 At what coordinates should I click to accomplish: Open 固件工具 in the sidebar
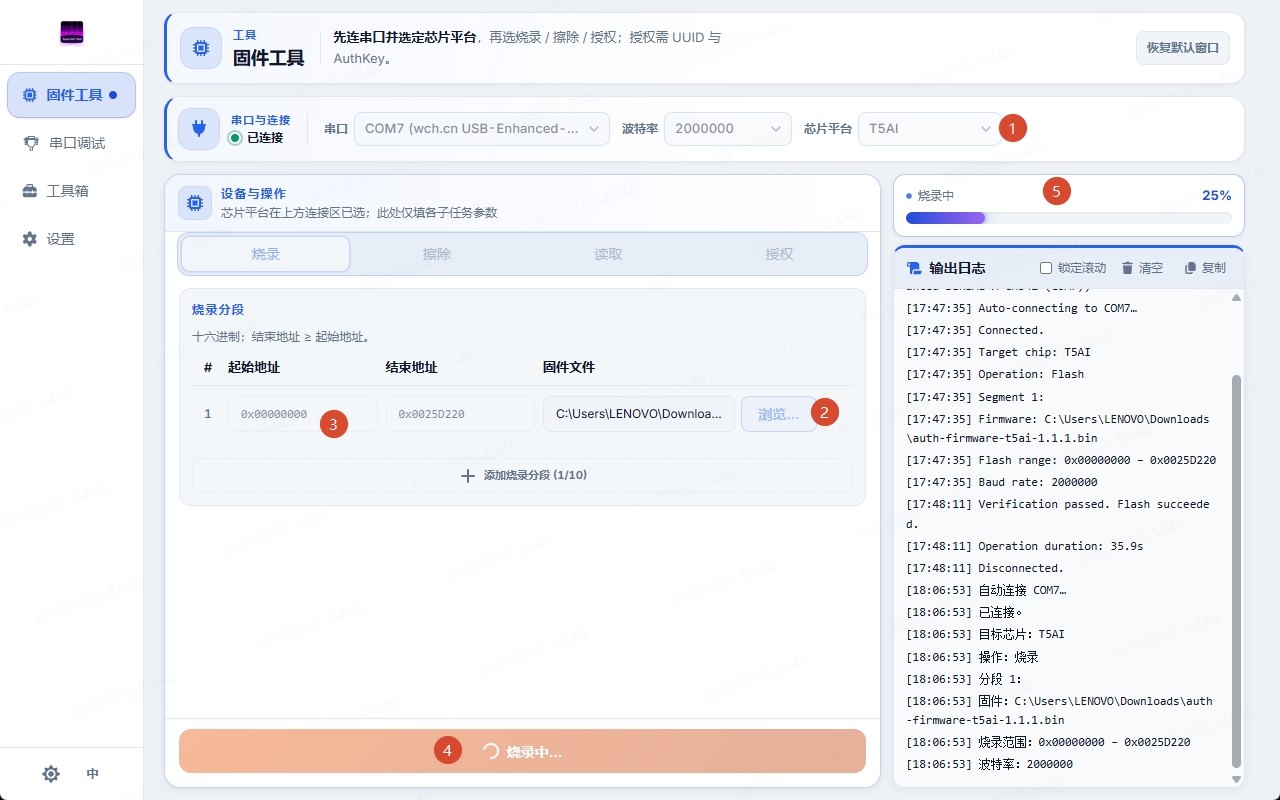71,95
